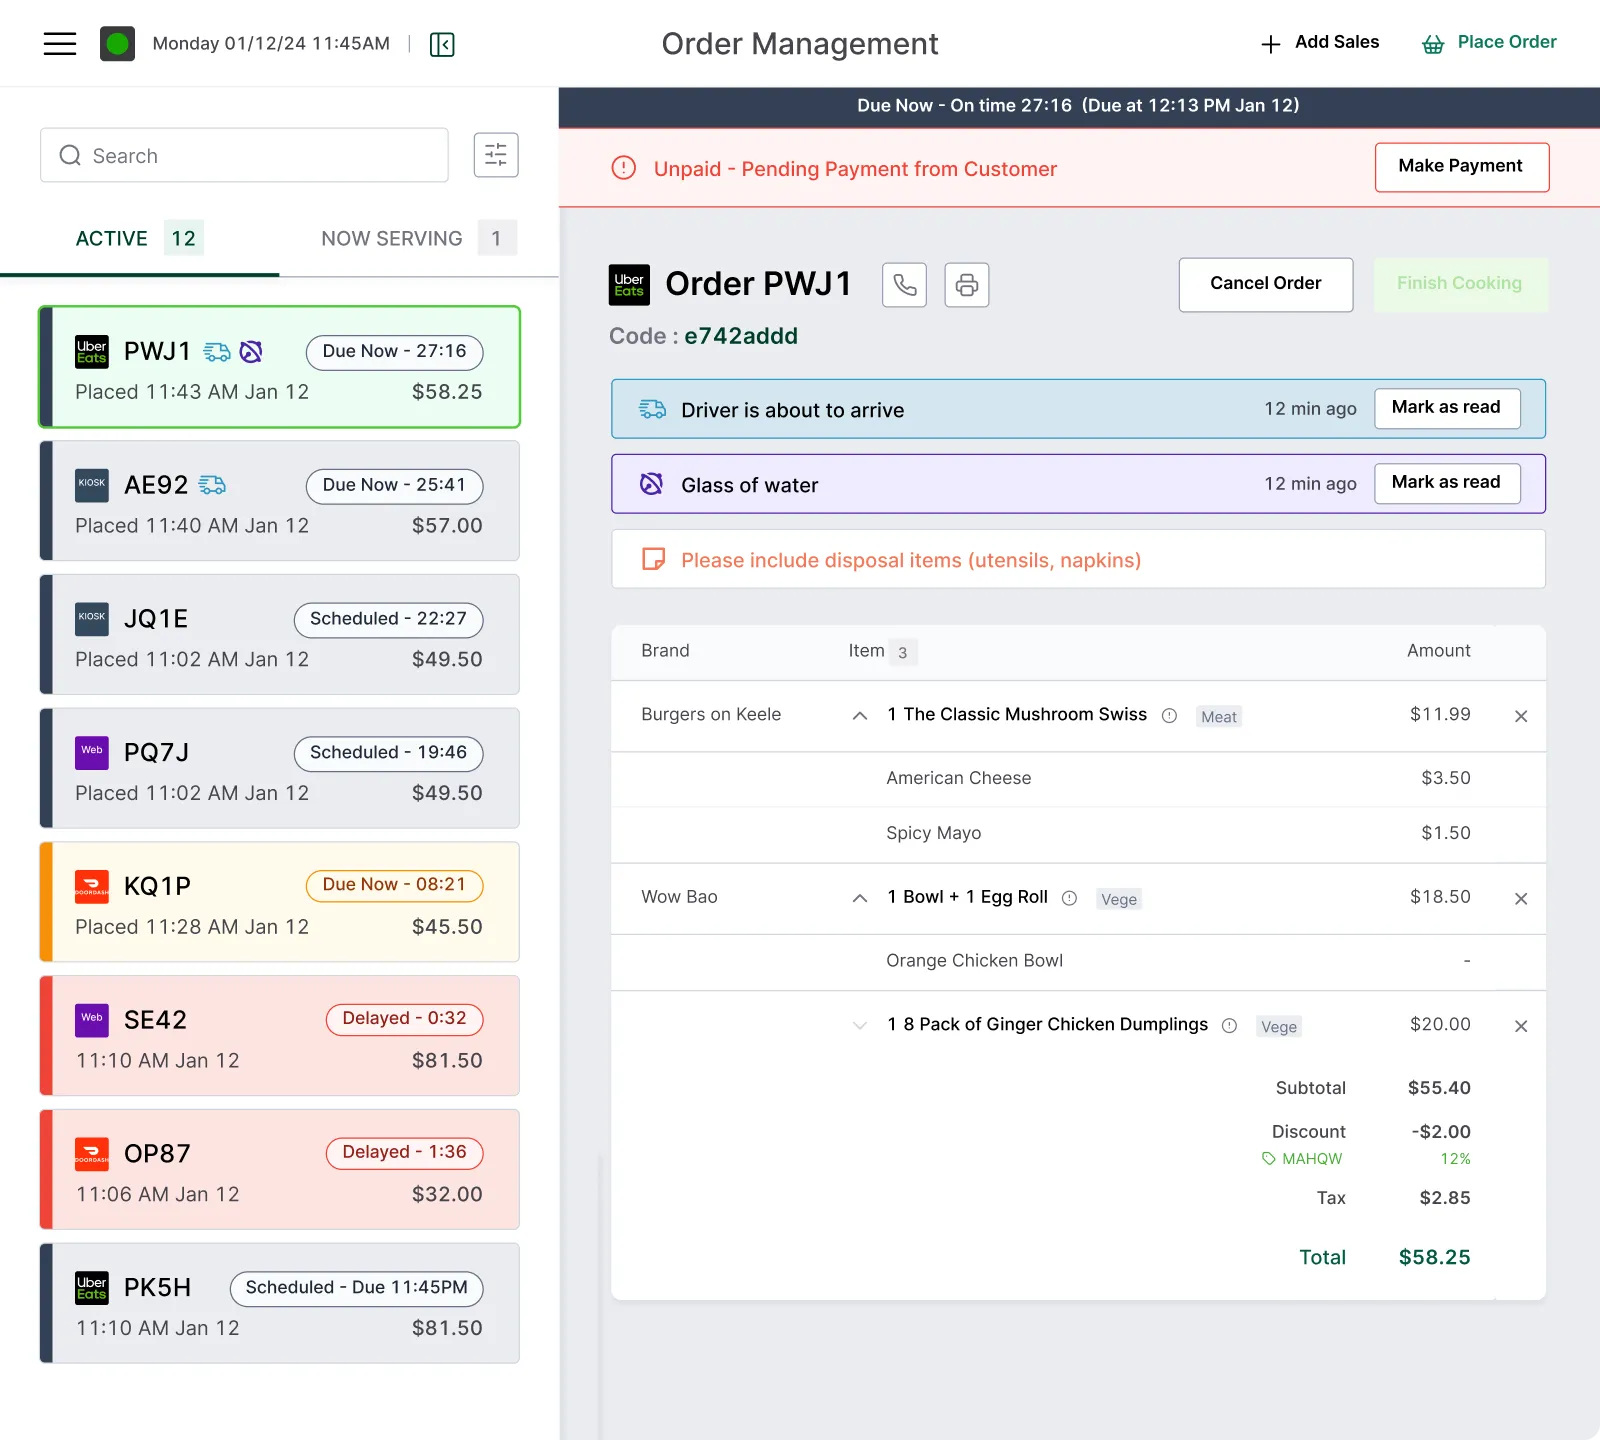Viewport: 1600px width, 1440px height.
Task: Click the allergy icon beside Glass of water
Action: tap(651, 484)
